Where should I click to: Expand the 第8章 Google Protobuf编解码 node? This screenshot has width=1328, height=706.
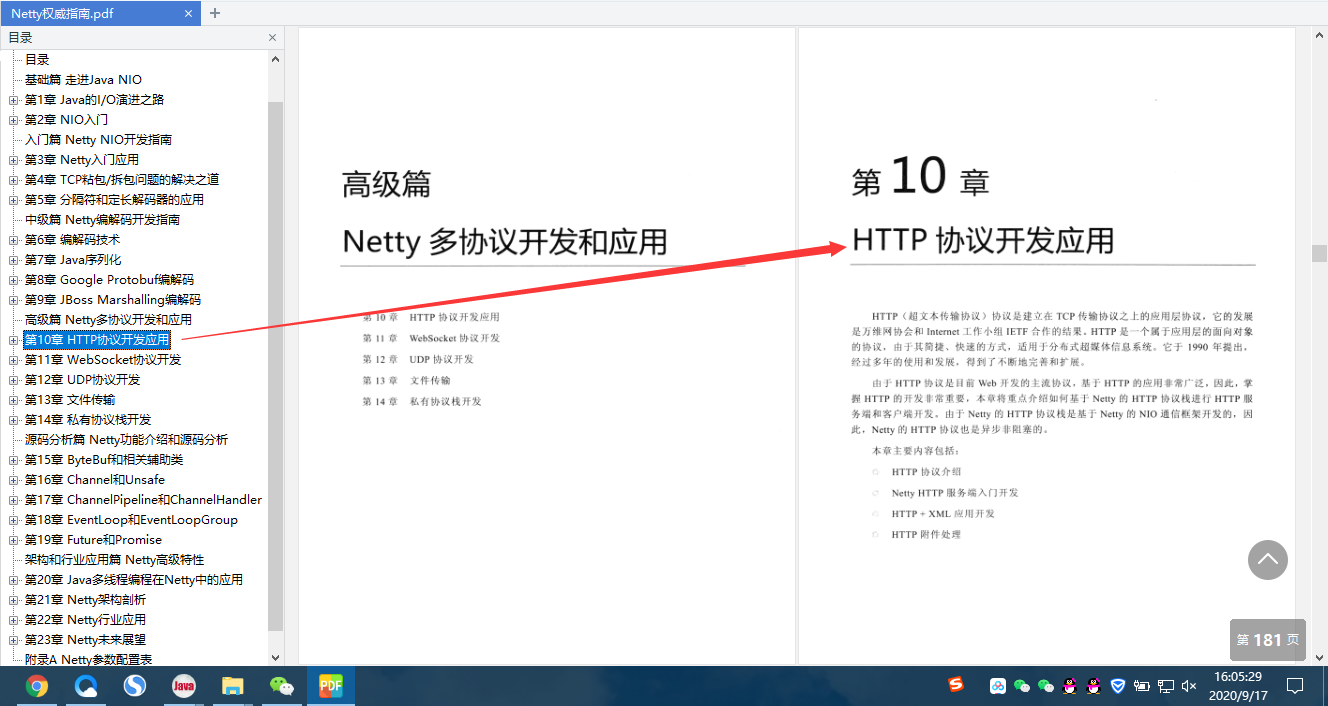point(14,280)
